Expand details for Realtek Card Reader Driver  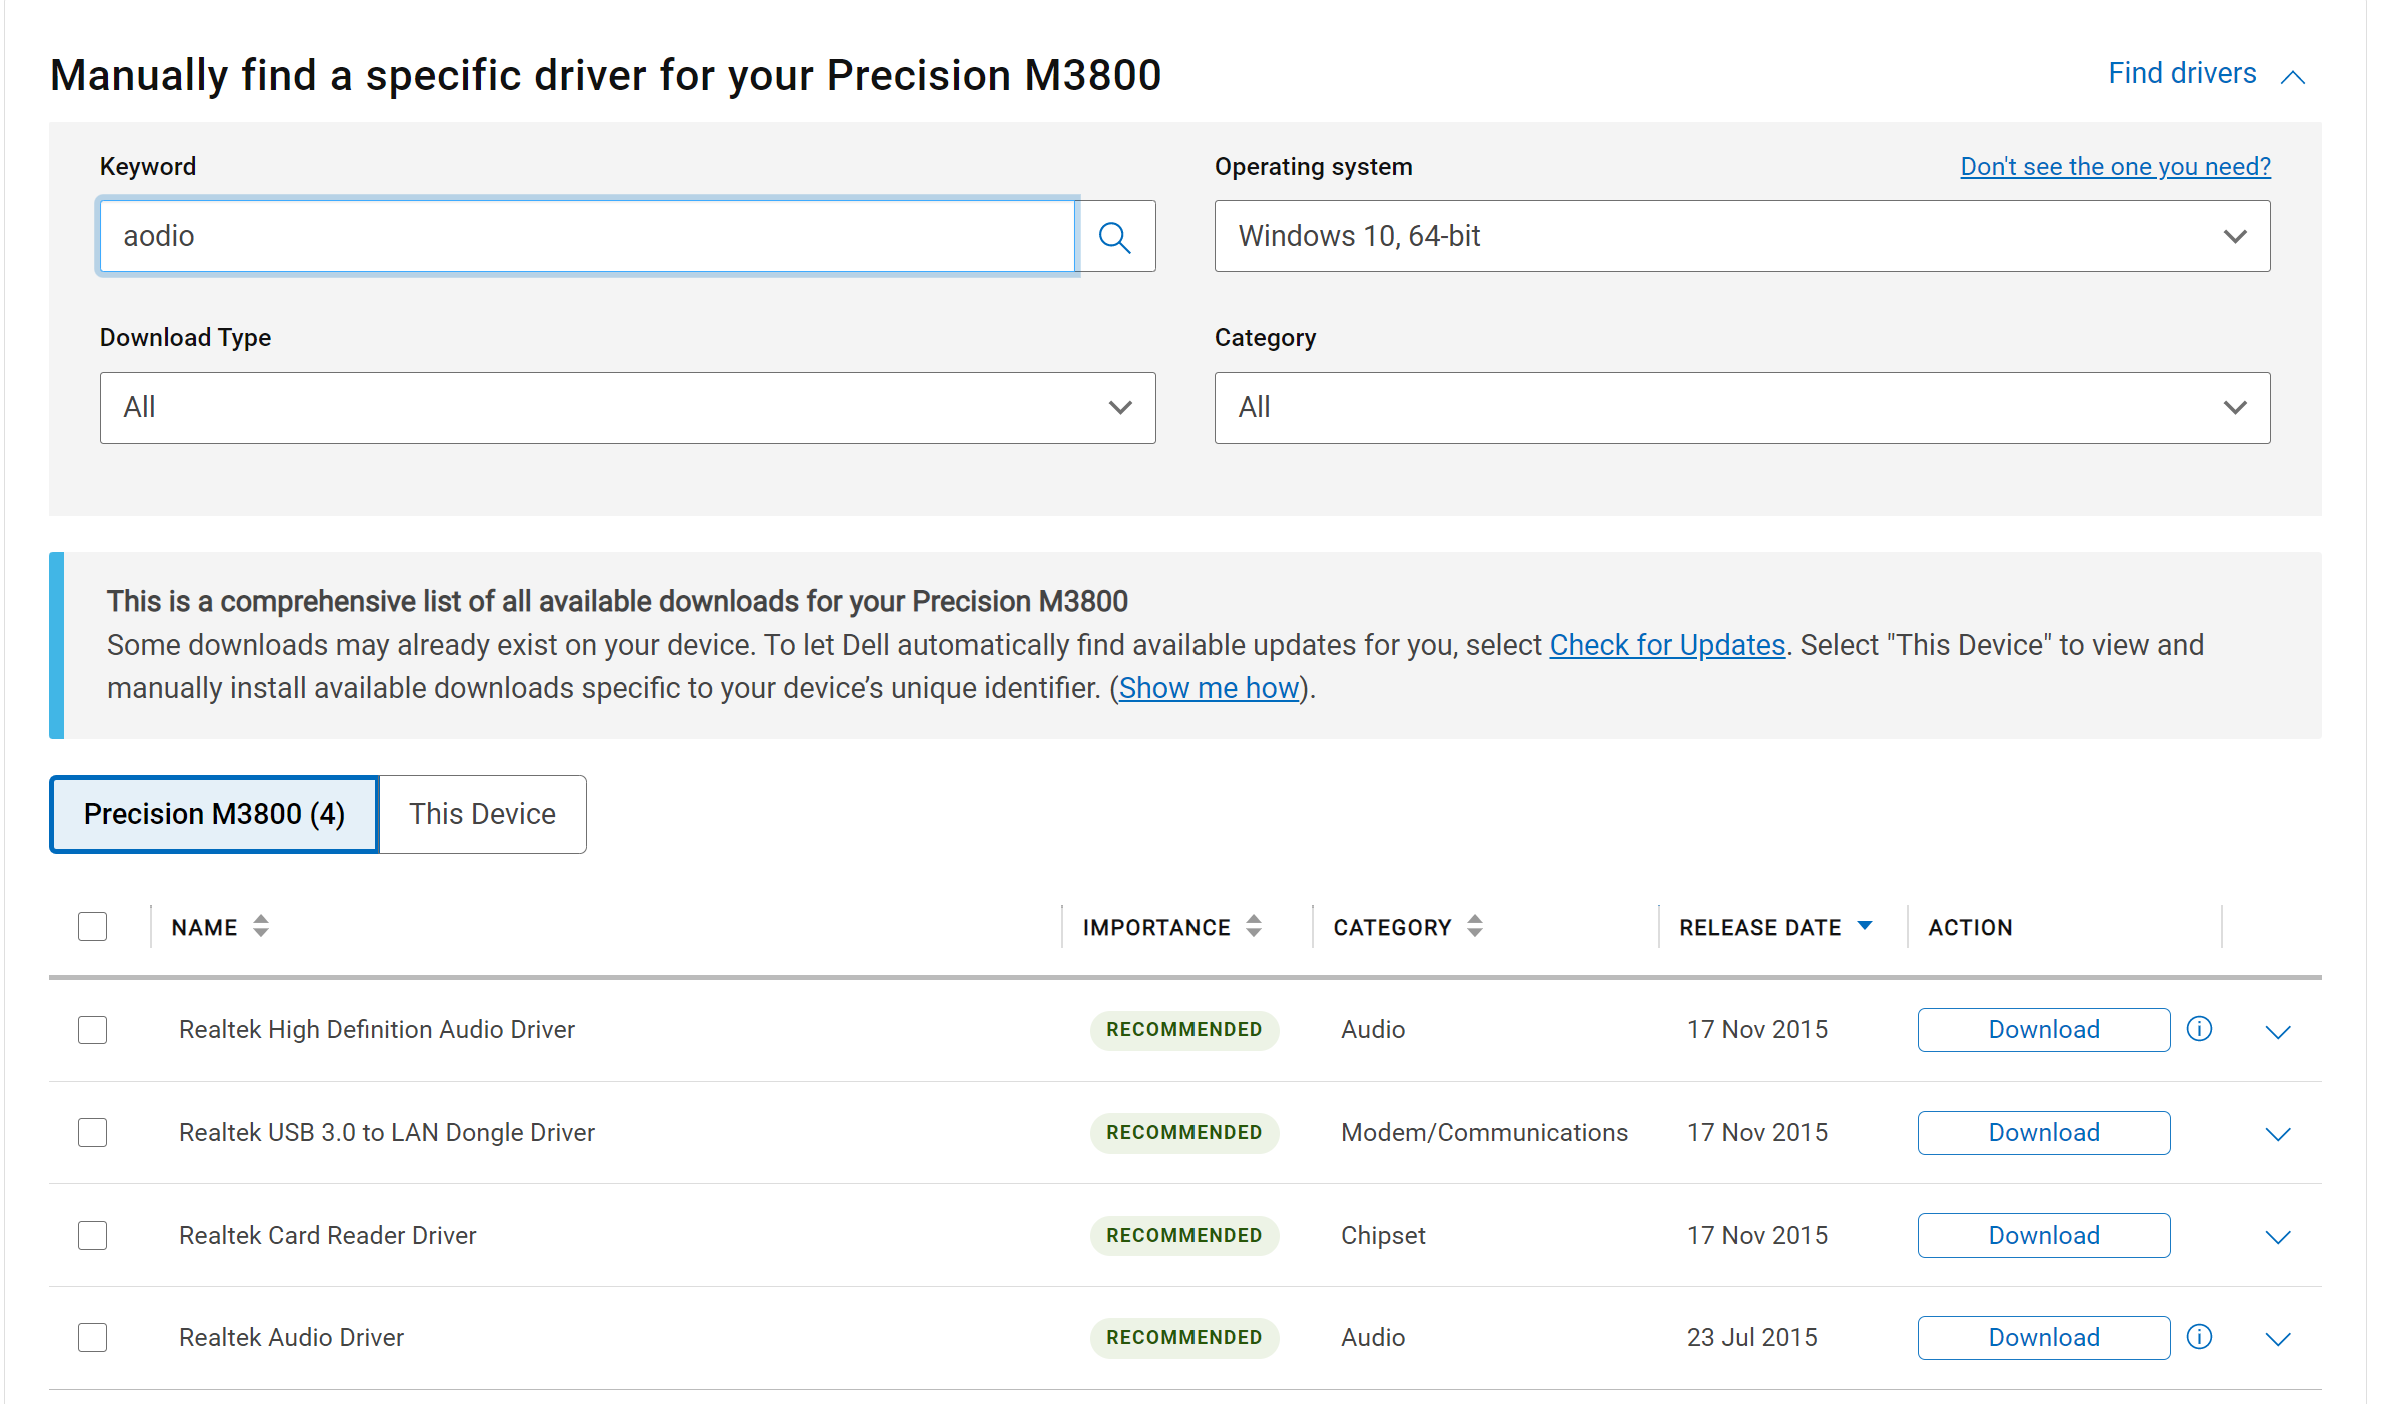pos(2278,1237)
